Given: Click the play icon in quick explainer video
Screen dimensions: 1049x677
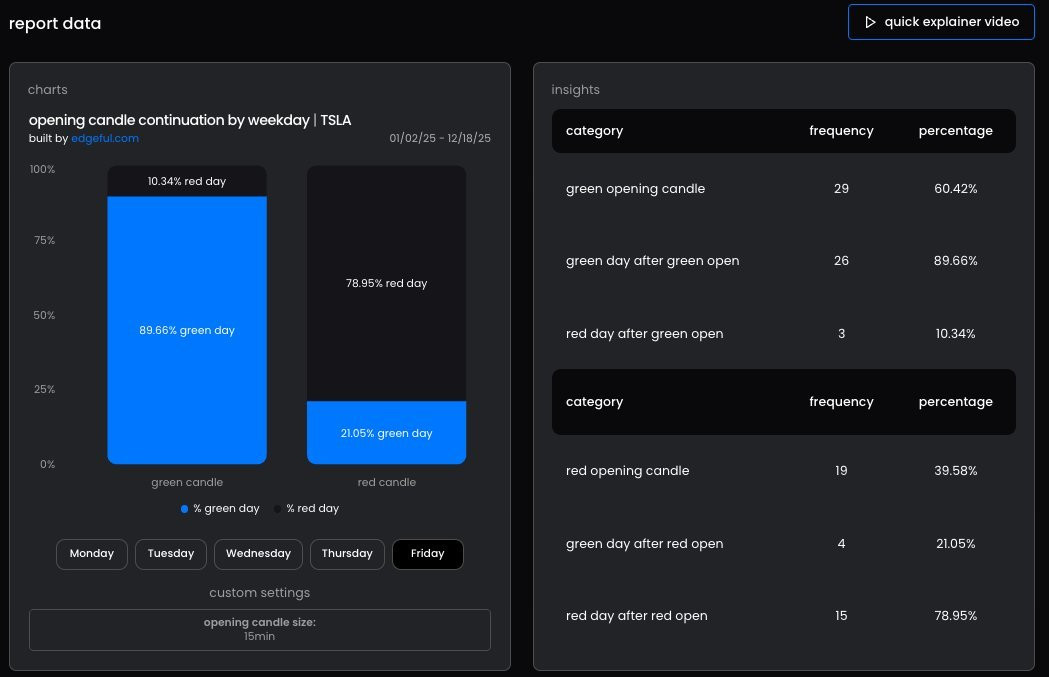Looking at the screenshot, I should [x=870, y=22].
